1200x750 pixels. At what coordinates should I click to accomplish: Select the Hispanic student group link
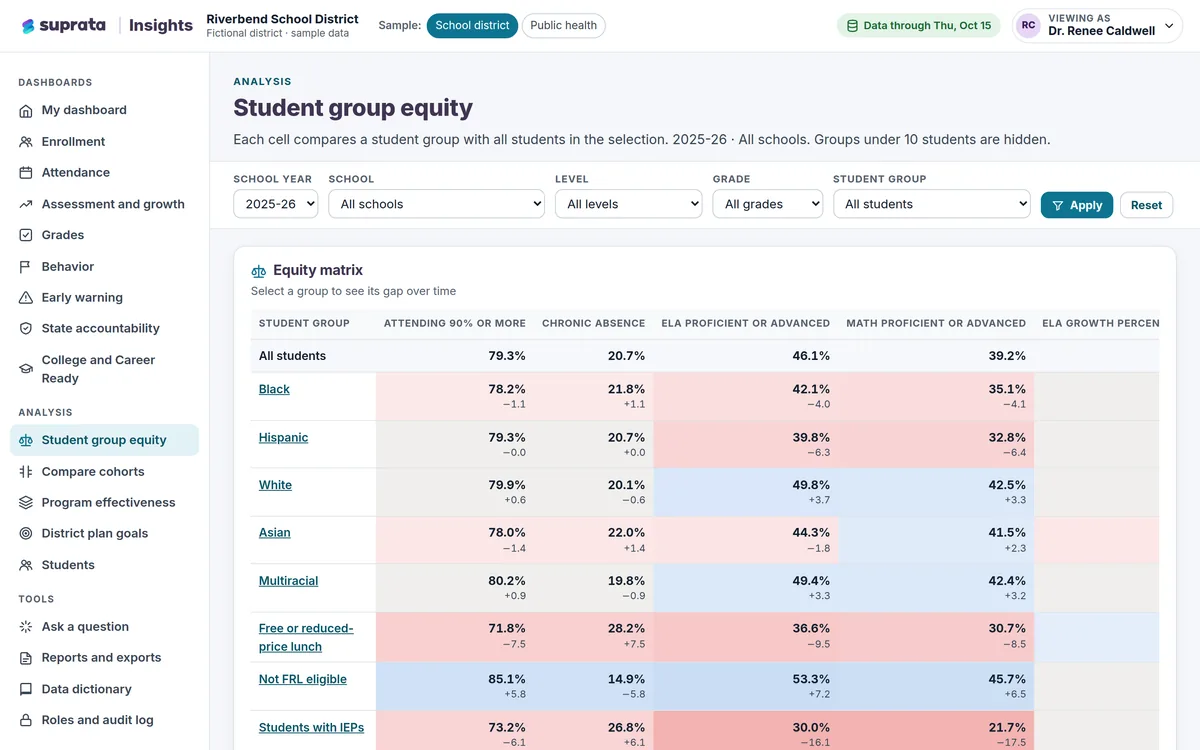pos(283,438)
